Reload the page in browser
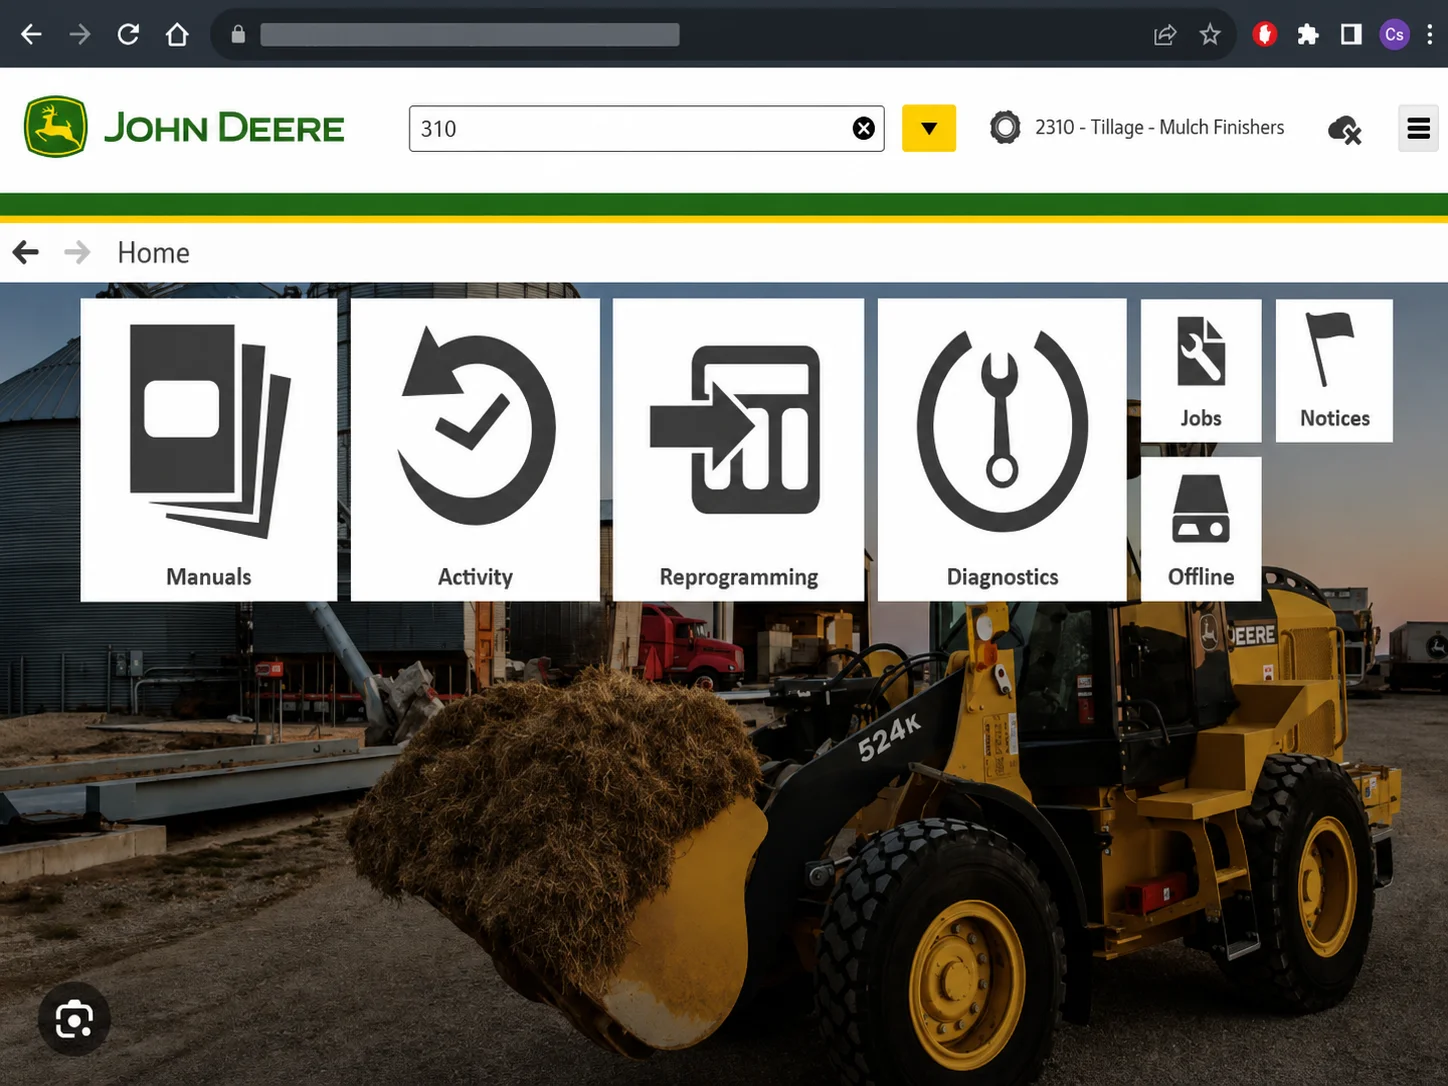This screenshot has height=1086, width=1448. (128, 35)
